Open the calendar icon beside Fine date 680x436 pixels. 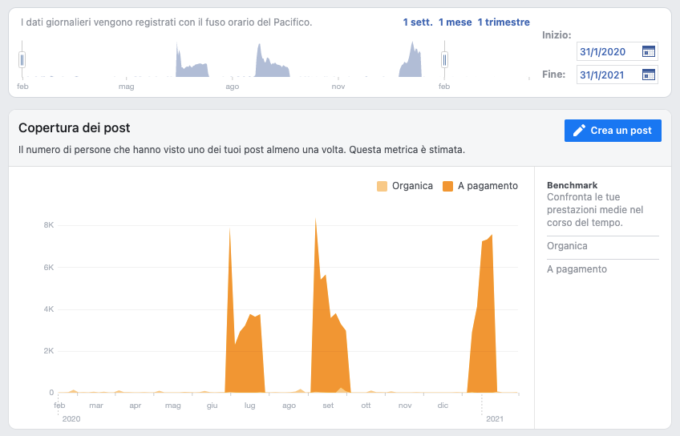648,75
